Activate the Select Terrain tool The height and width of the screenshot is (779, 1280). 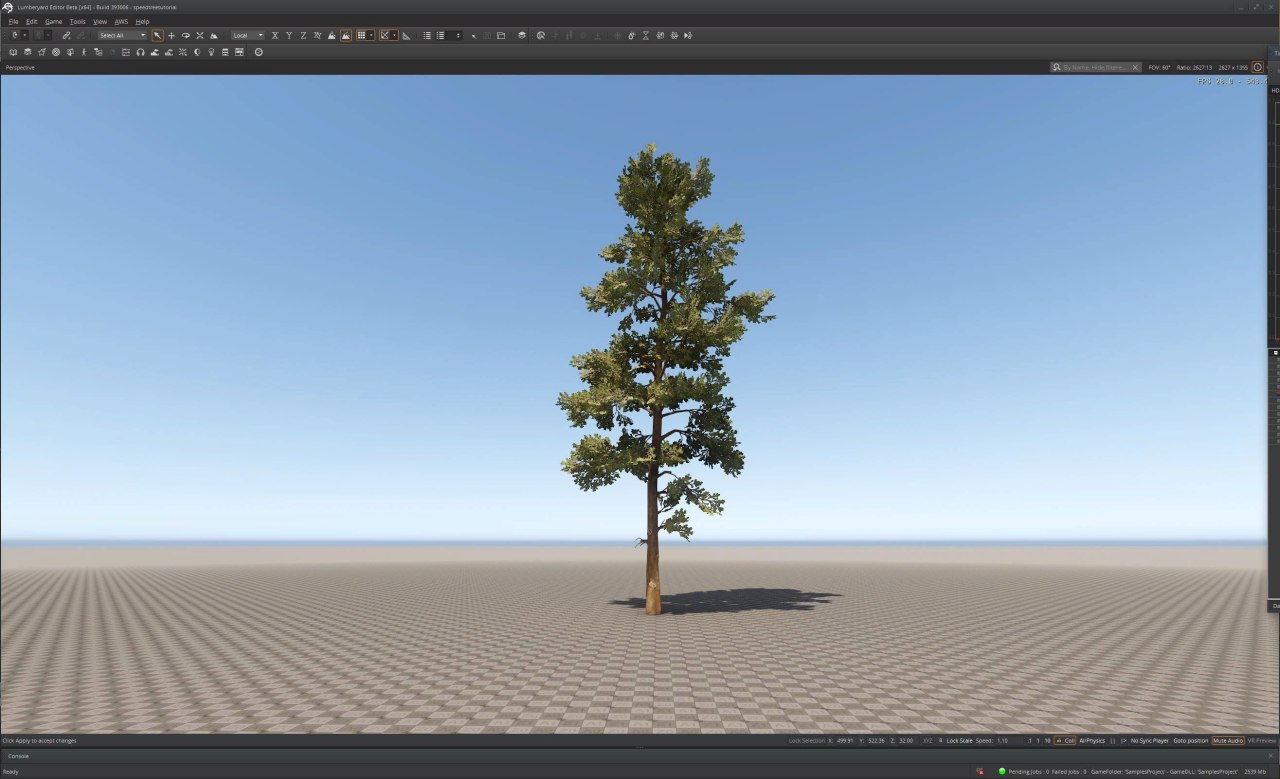[213, 35]
